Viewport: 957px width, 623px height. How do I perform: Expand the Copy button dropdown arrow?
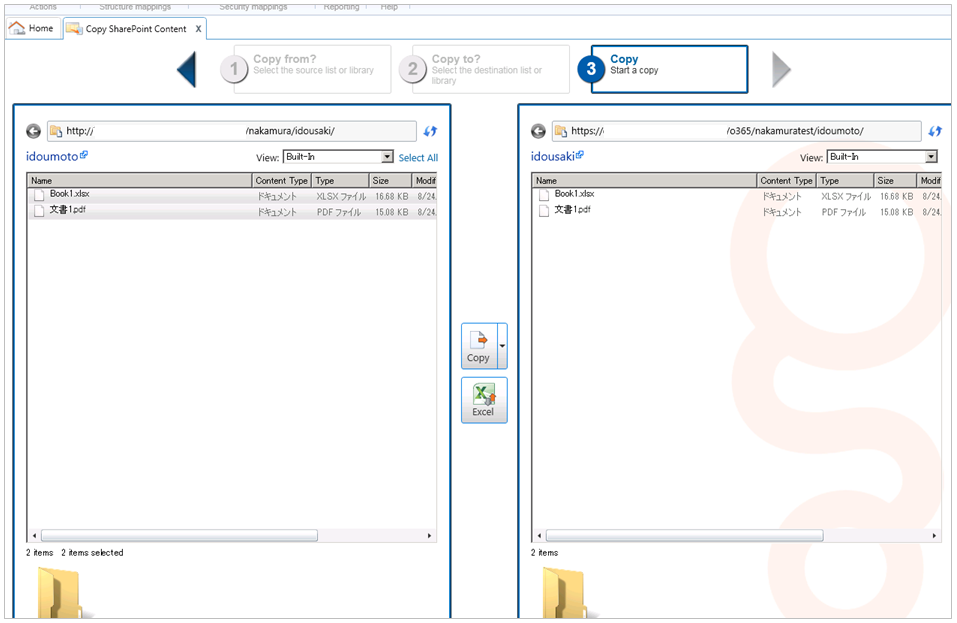pos(502,346)
